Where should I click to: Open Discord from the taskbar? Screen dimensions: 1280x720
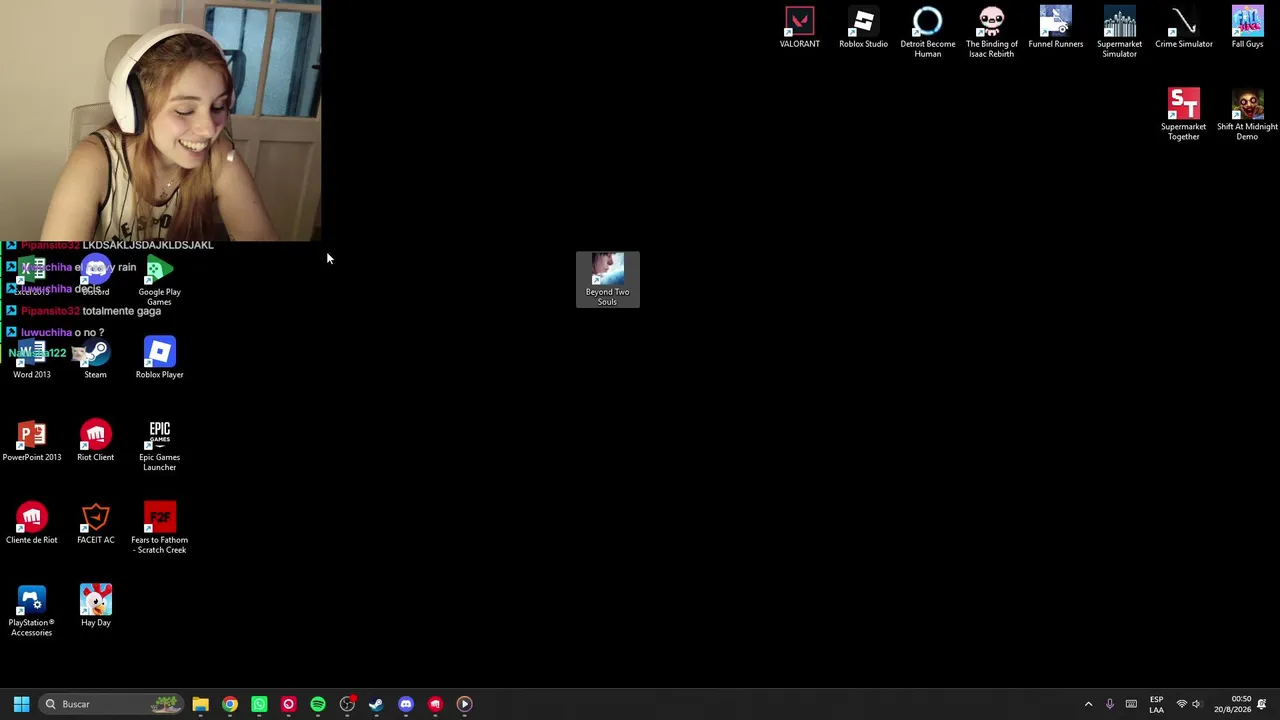pyautogui.click(x=405, y=704)
